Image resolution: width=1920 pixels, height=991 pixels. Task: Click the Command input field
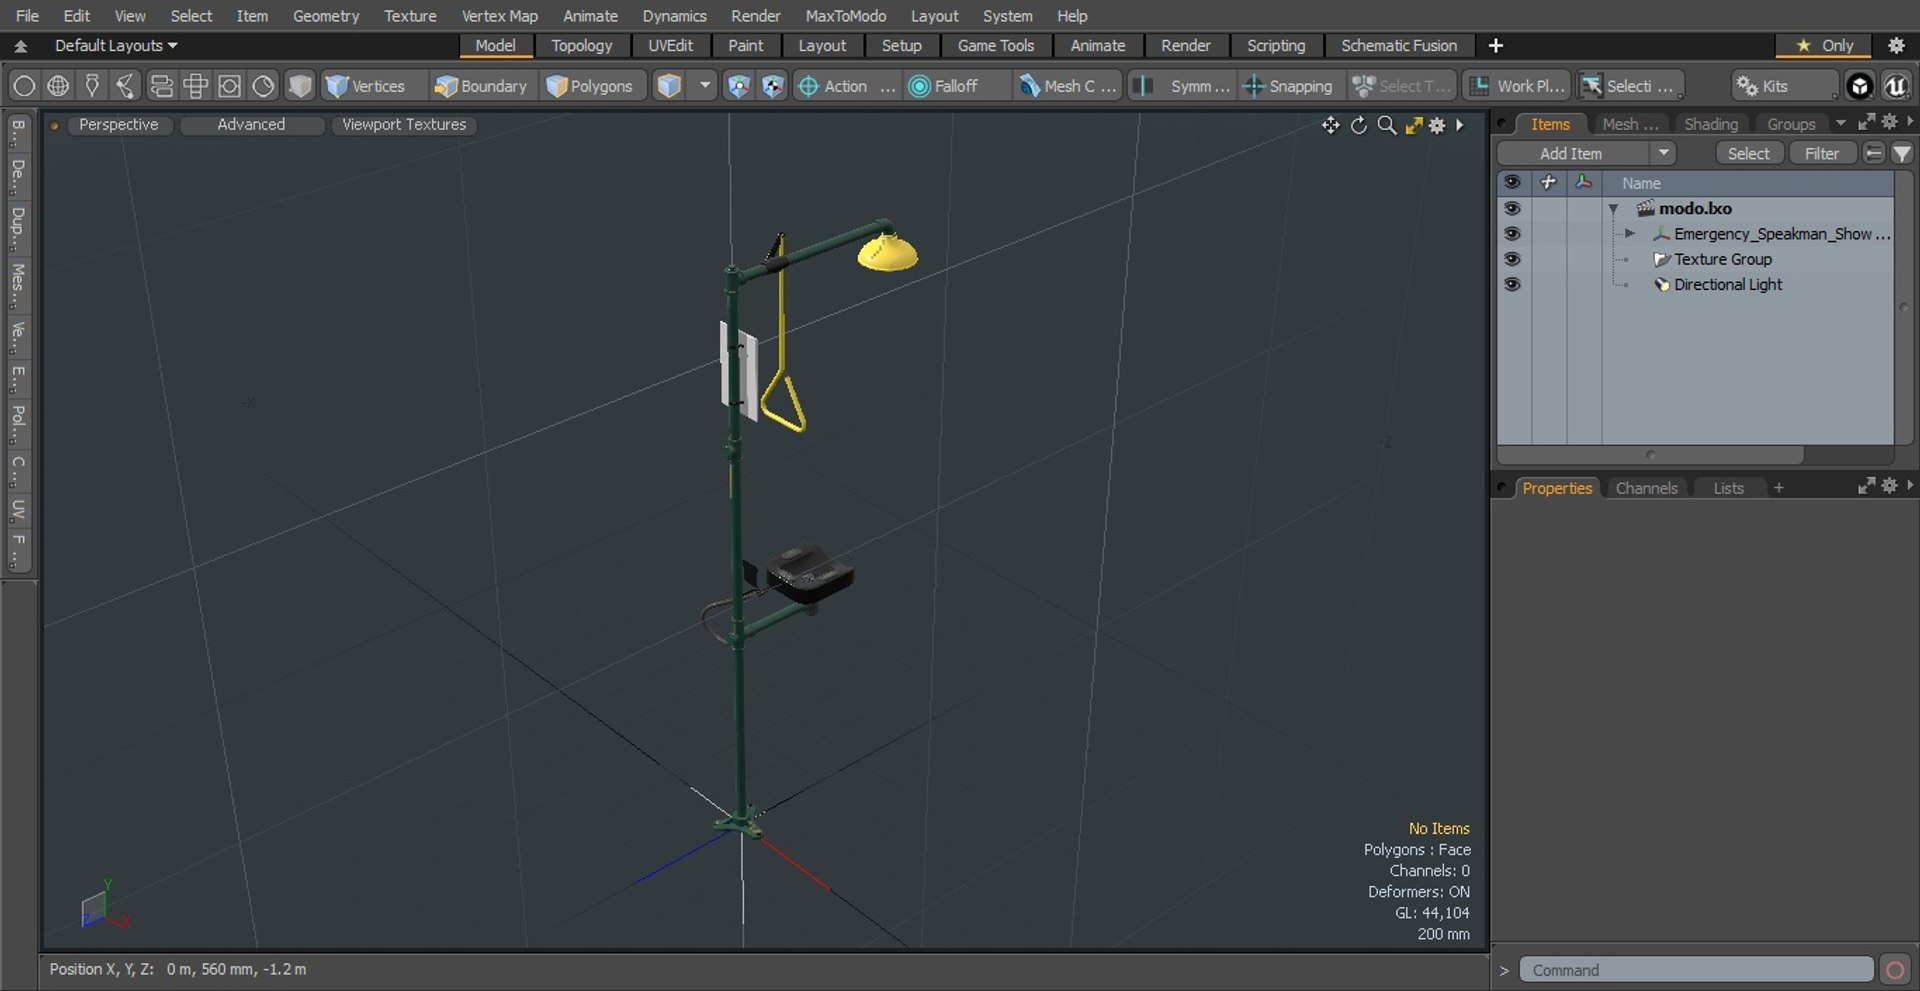(1696, 970)
